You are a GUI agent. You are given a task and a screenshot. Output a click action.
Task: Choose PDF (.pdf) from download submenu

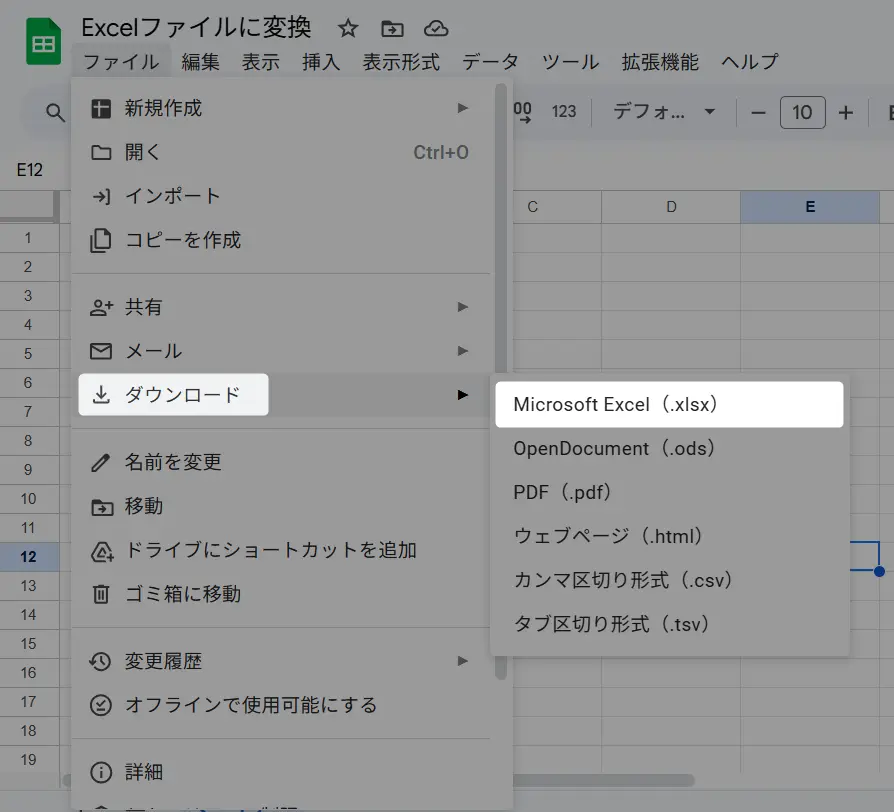click(562, 492)
